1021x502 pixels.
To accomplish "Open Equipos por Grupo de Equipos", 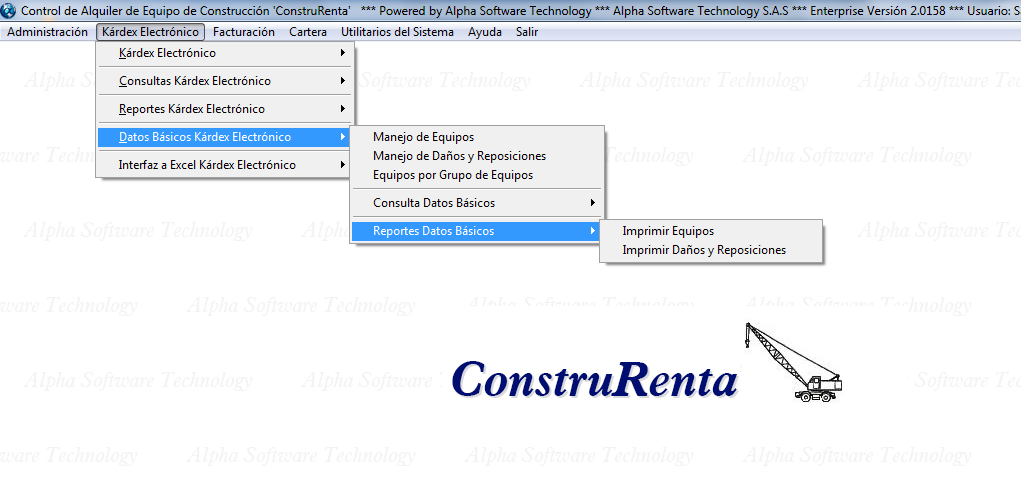I will (452, 175).
